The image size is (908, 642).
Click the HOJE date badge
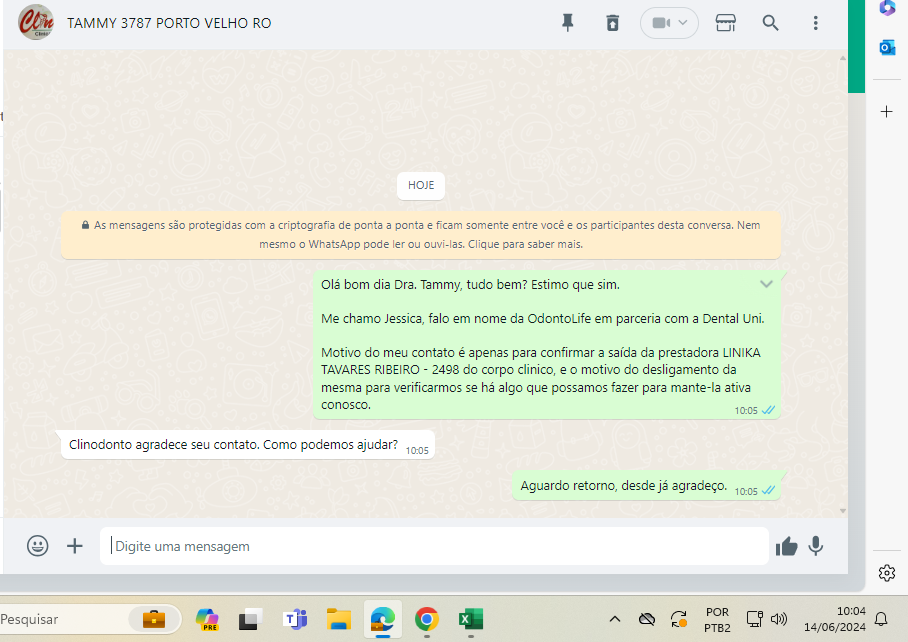point(421,185)
